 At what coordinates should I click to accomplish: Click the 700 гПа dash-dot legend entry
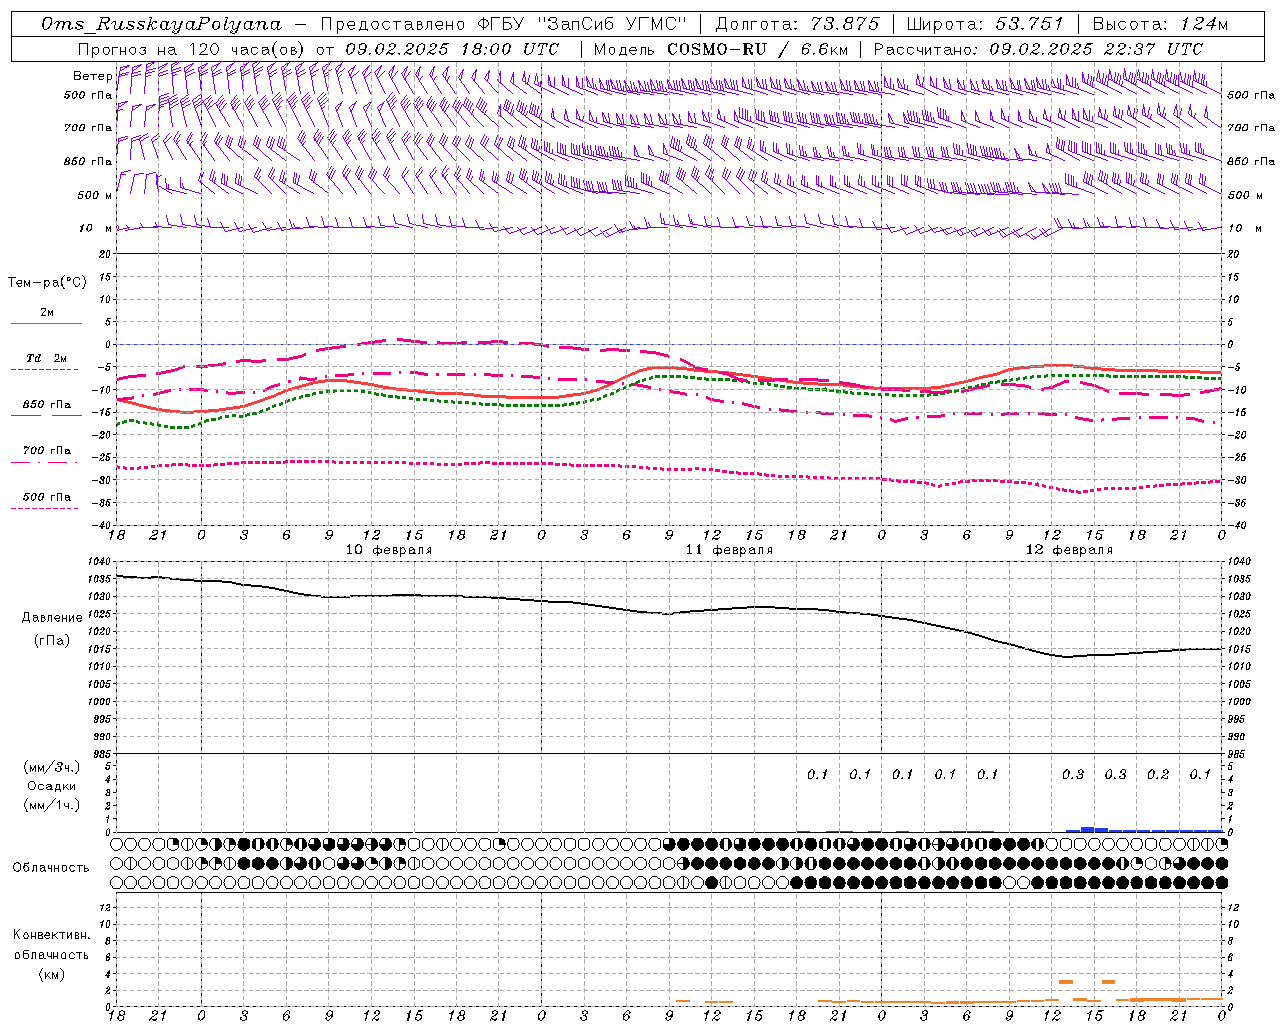[x=46, y=451]
